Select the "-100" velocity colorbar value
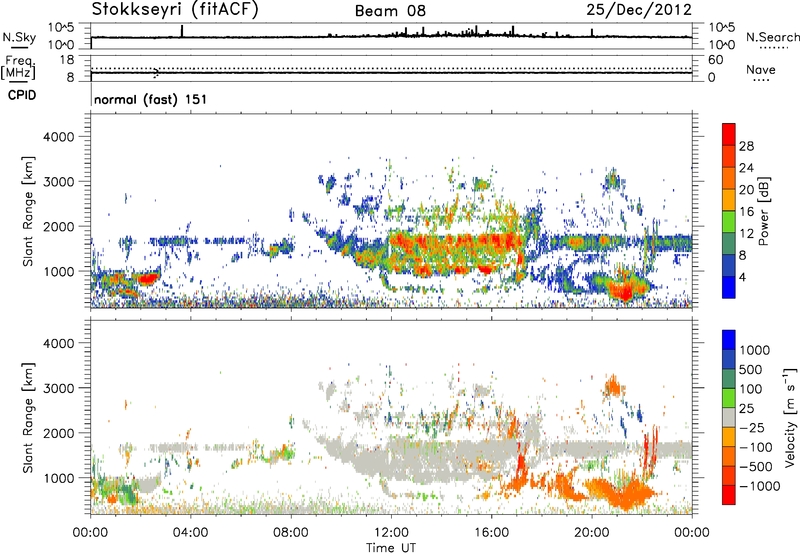The height and width of the screenshot is (554, 800). pyautogui.click(x=756, y=447)
